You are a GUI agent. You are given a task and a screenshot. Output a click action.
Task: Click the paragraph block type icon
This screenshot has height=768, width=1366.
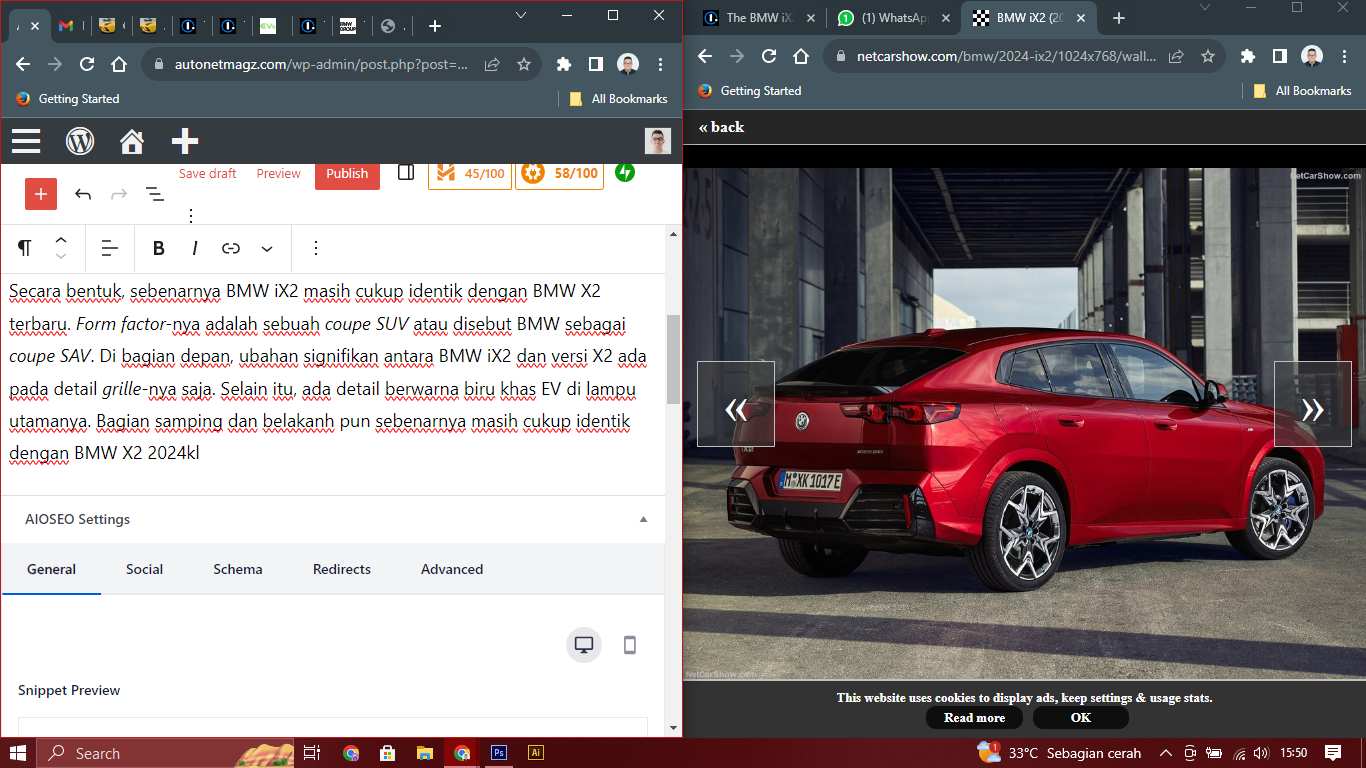click(x=24, y=248)
